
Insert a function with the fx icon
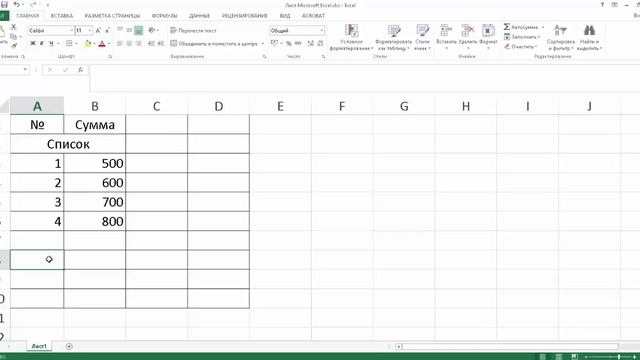[80, 70]
